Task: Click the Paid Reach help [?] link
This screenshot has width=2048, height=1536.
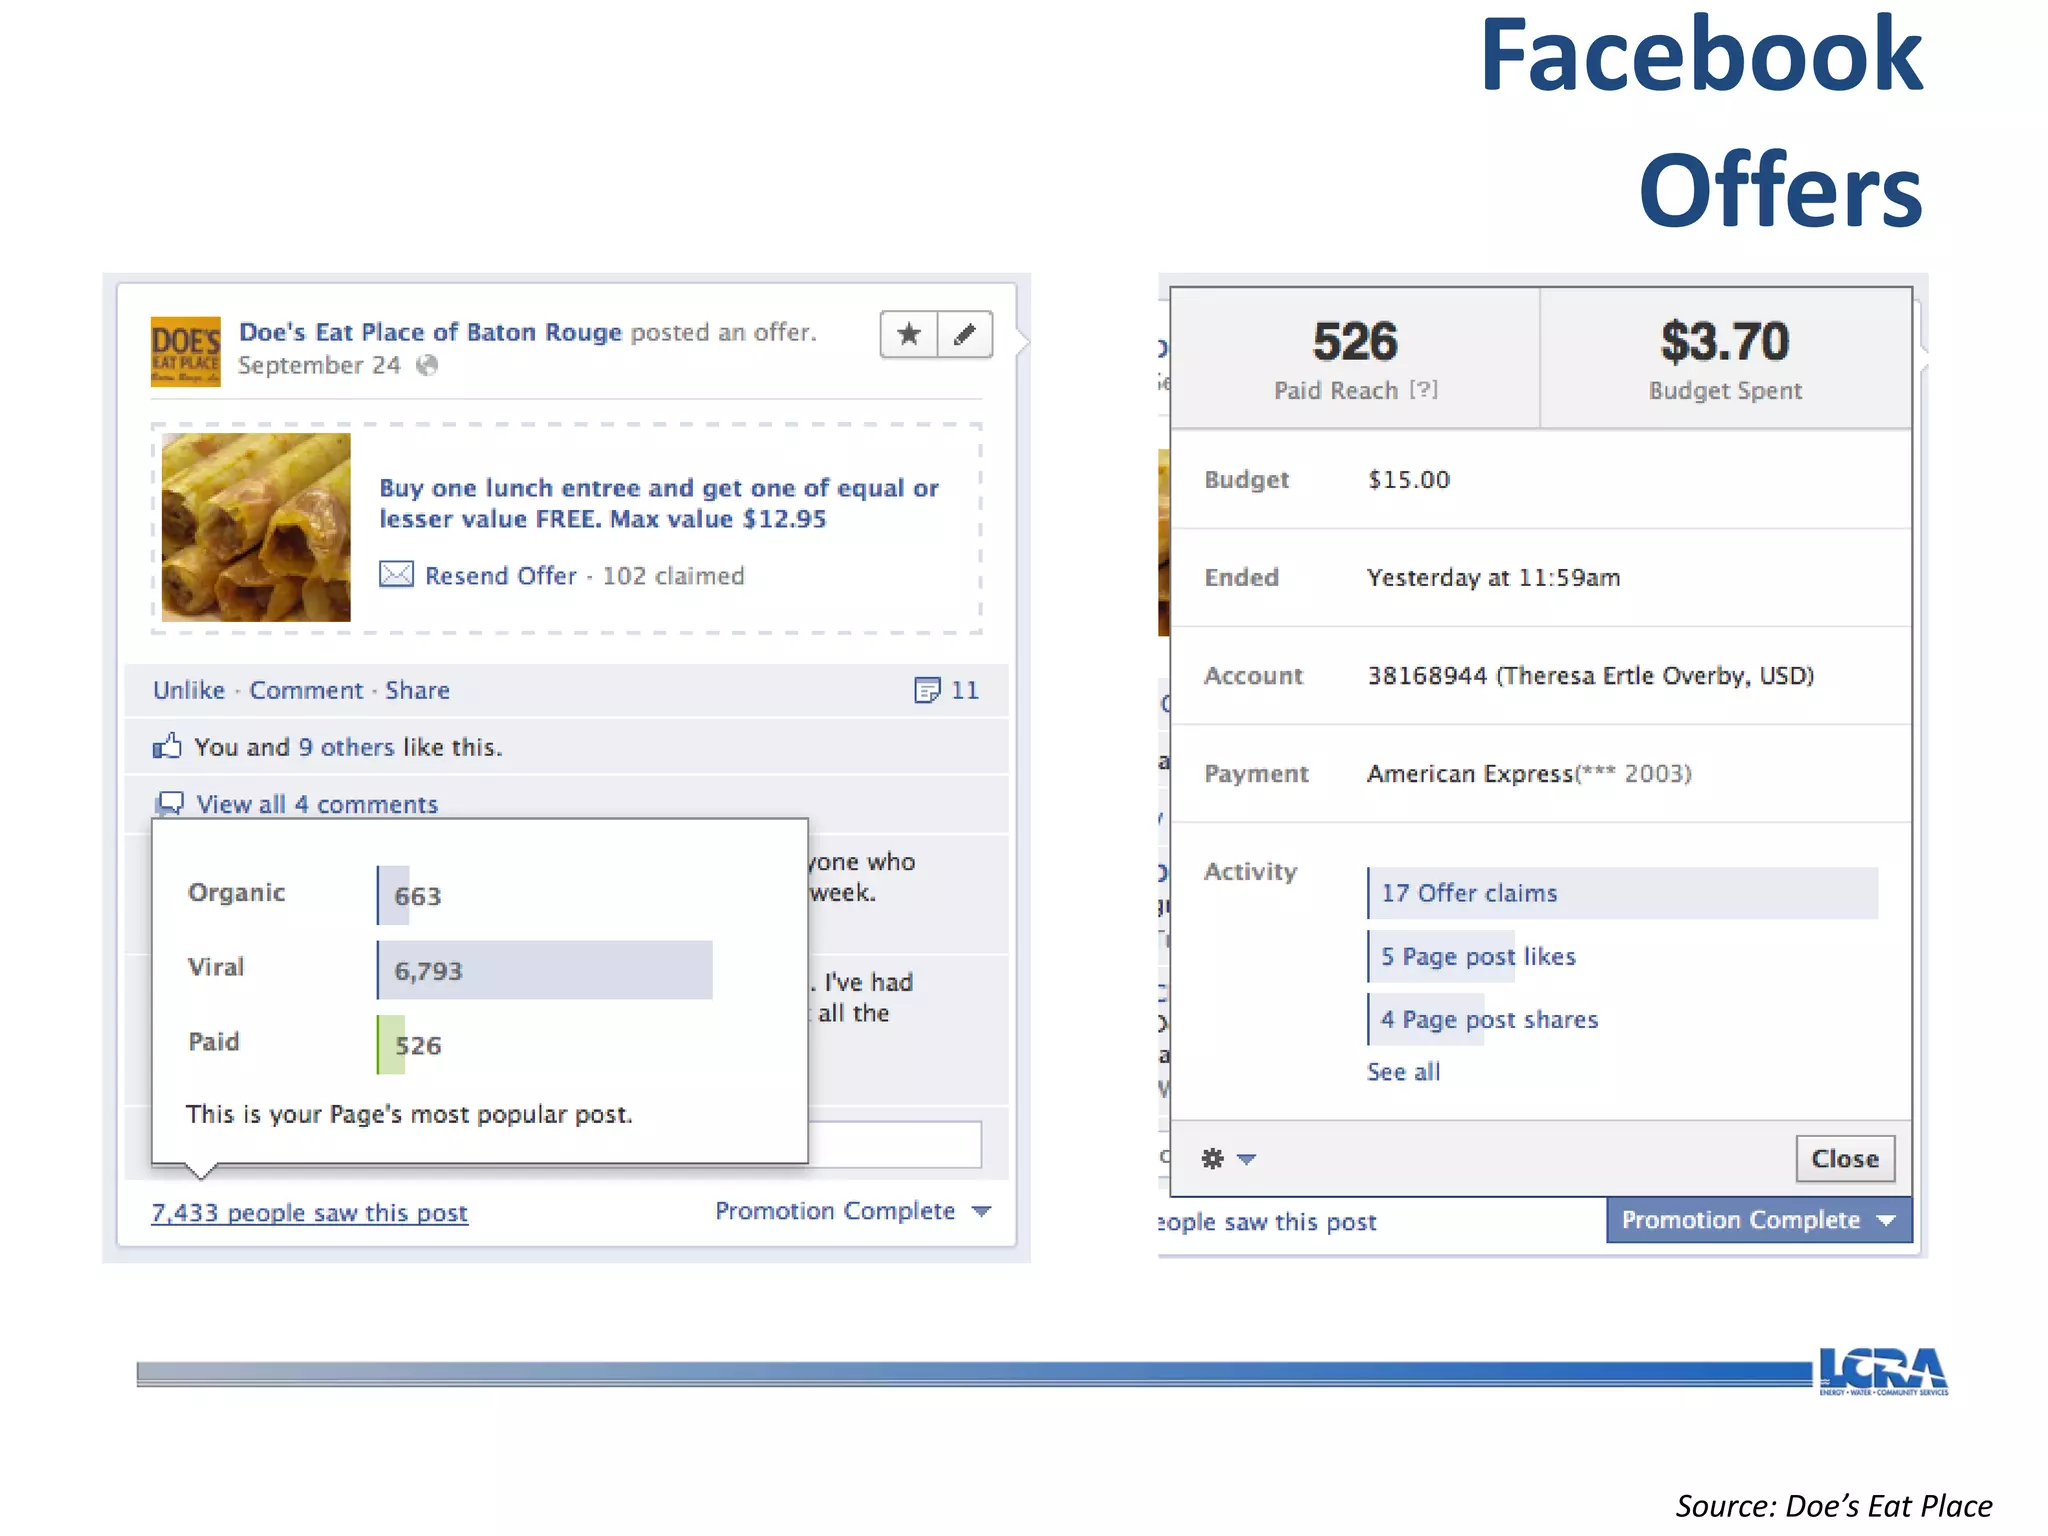Action: coord(1424,390)
